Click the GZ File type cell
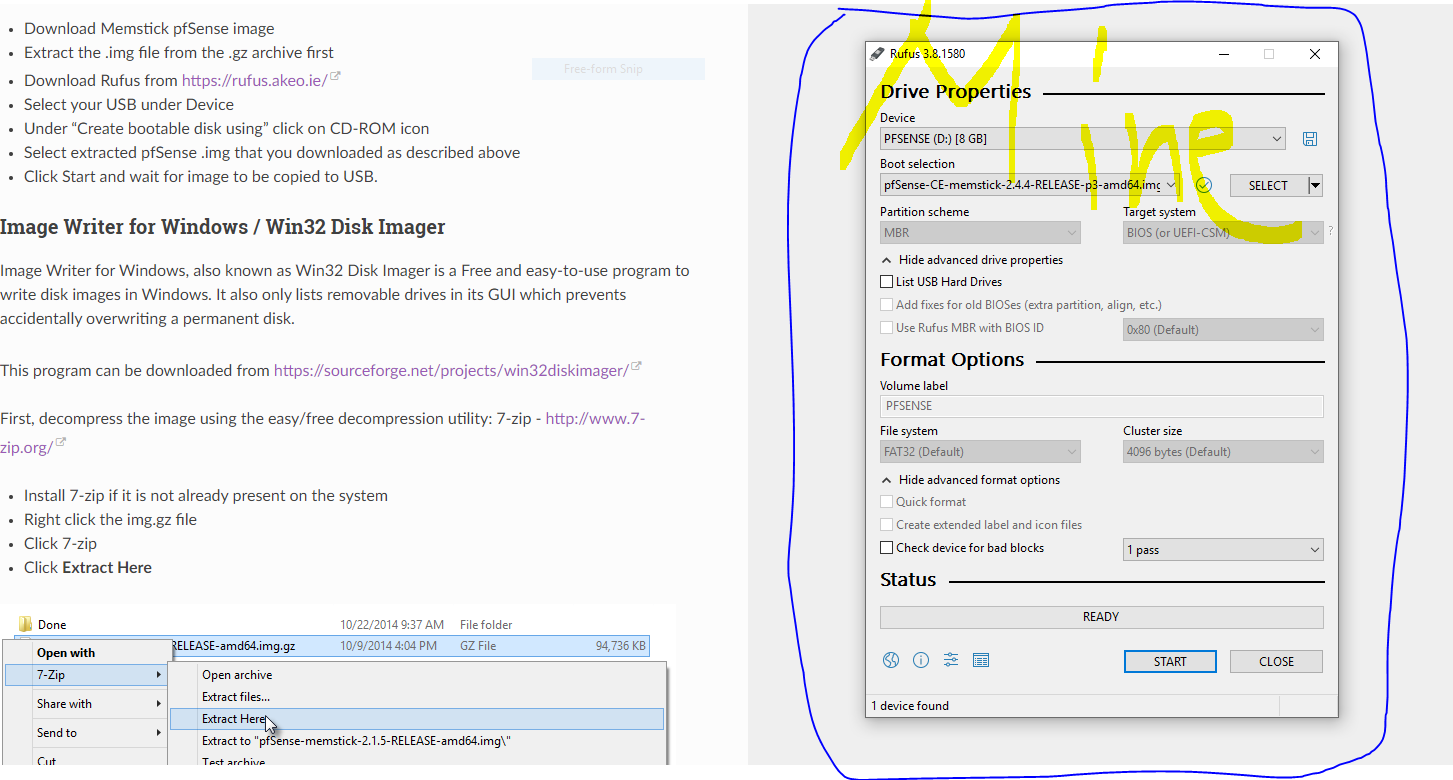1453x780 pixels. [x=478, y=646]
